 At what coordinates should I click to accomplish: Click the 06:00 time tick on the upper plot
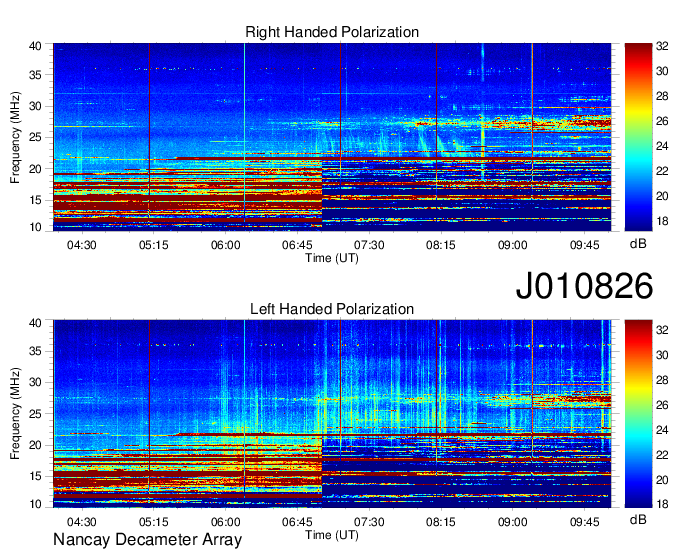225,245
